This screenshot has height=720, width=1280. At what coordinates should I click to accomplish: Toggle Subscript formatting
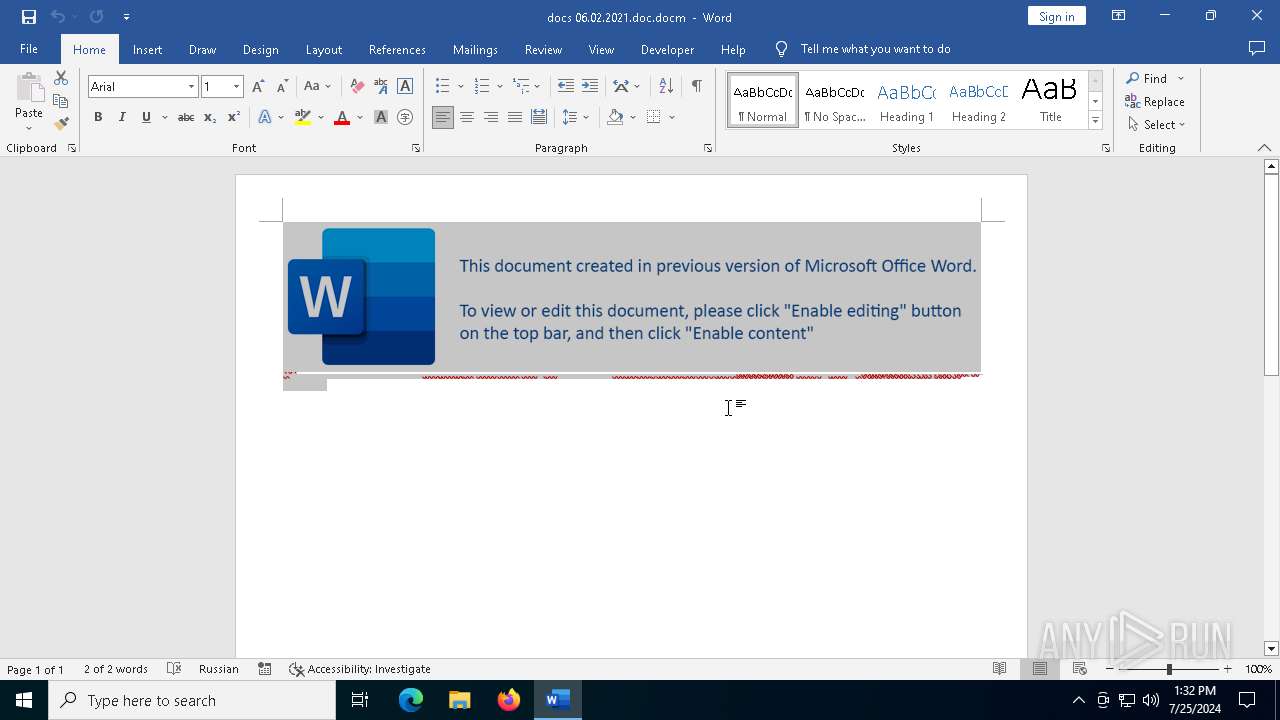pos(210,117)
